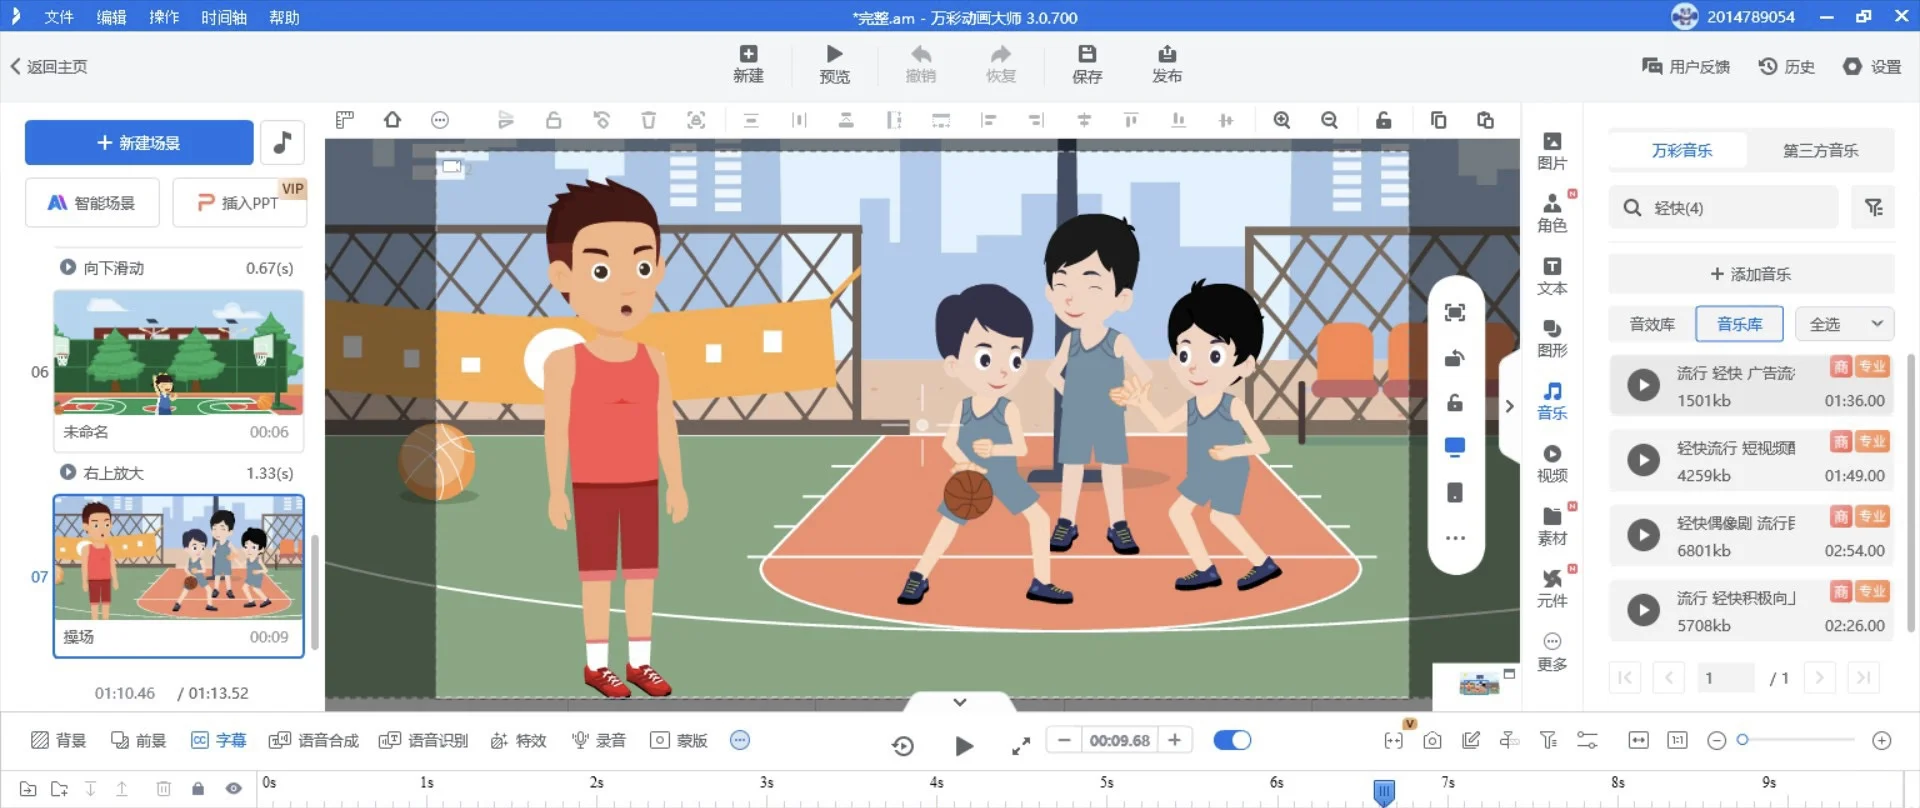Open the 素材 (Materials) panel
The width and height of the screenshot is (1920, 808).
(1552, 526)
